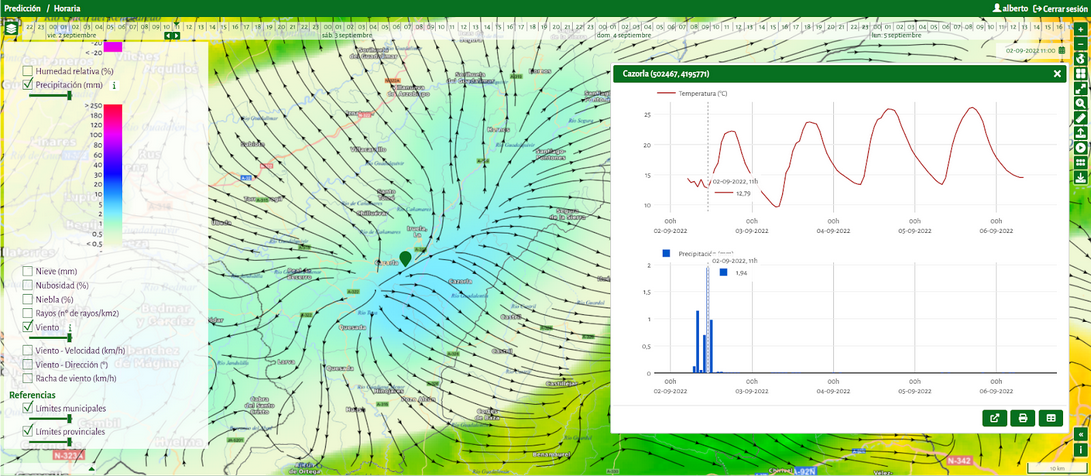This screenshot has width=1091, height=476.
Task: Open the layers panel icon
Action: [x=11, y=29]
